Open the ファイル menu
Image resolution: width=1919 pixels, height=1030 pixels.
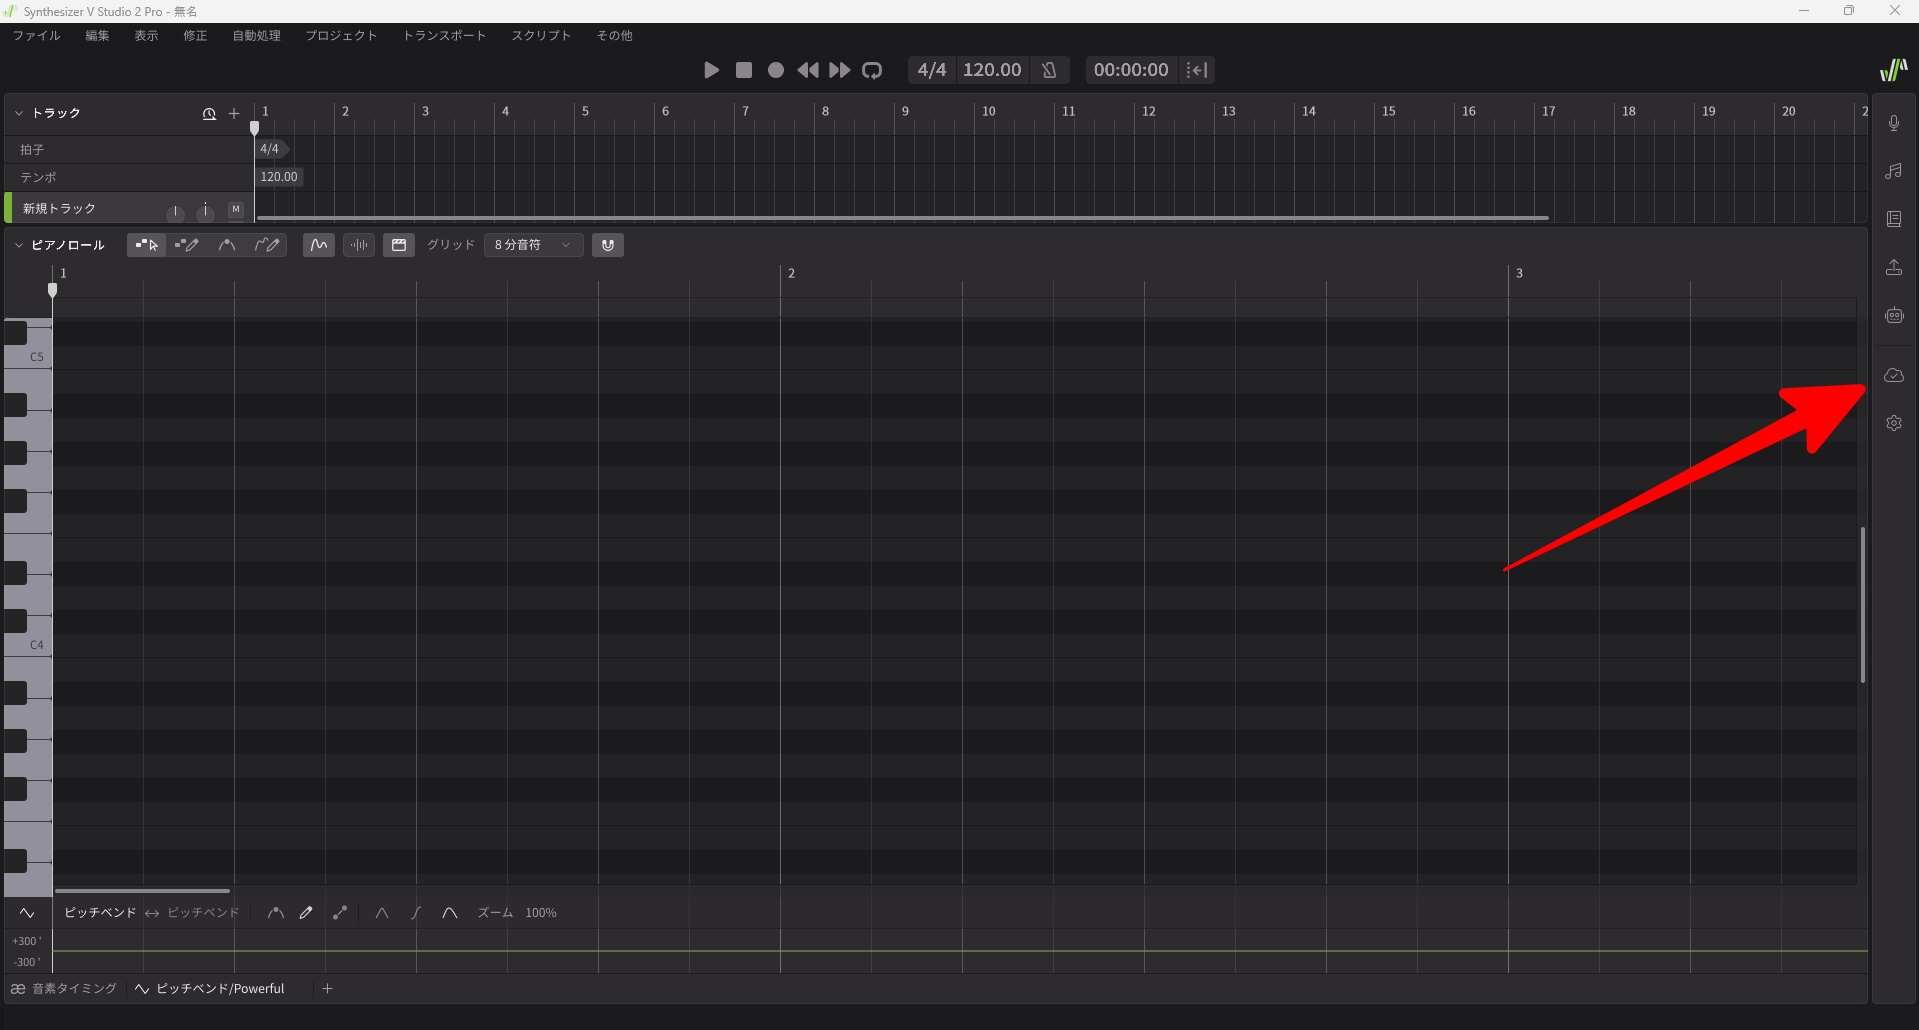pyautogui.click(x=36, y=36)
